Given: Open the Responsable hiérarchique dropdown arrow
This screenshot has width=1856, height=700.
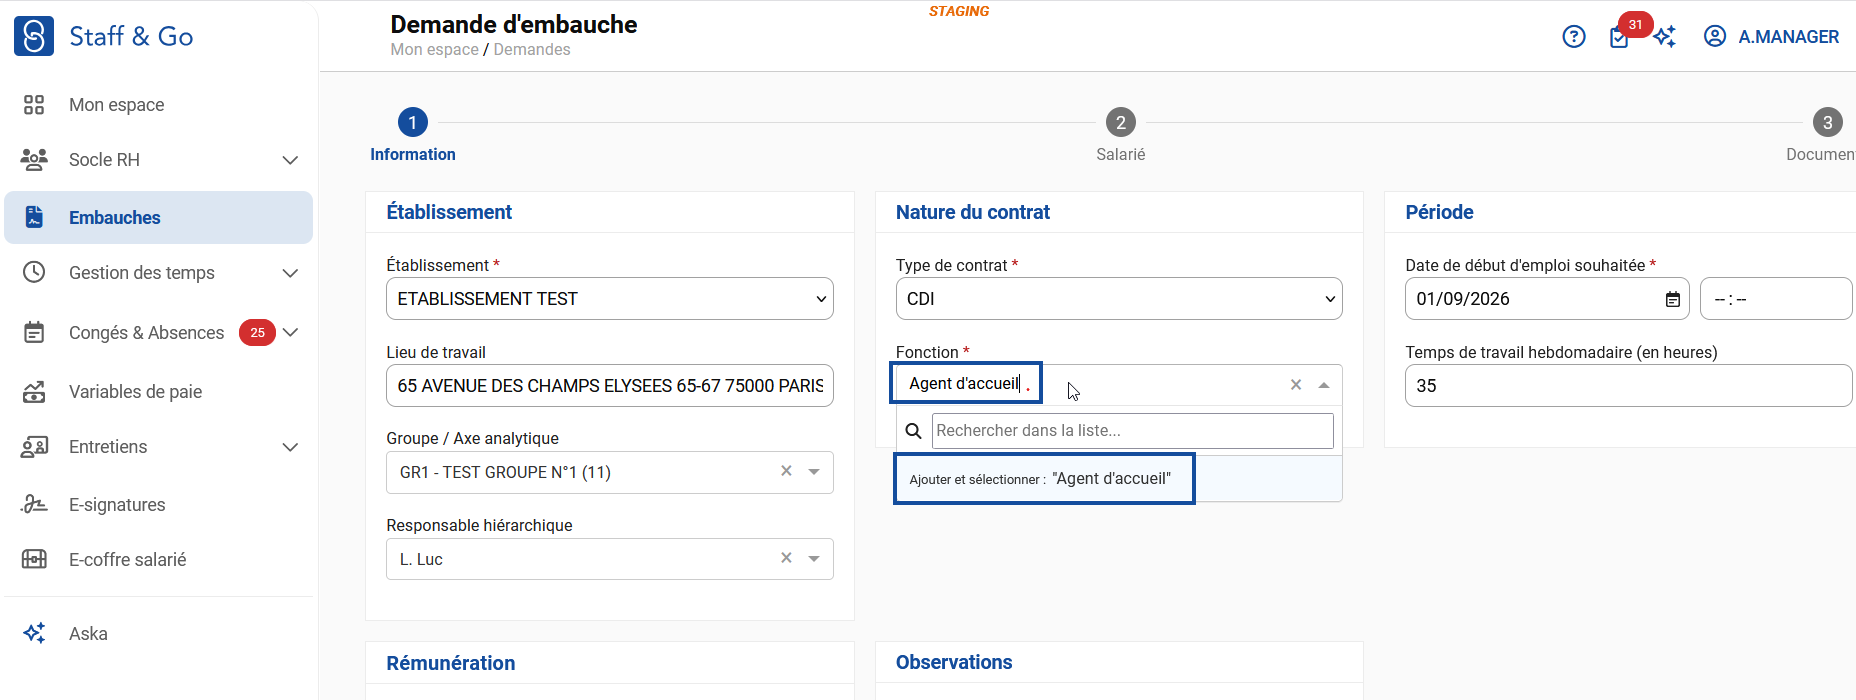Looking at the screenshot, I should coord(814,559).
